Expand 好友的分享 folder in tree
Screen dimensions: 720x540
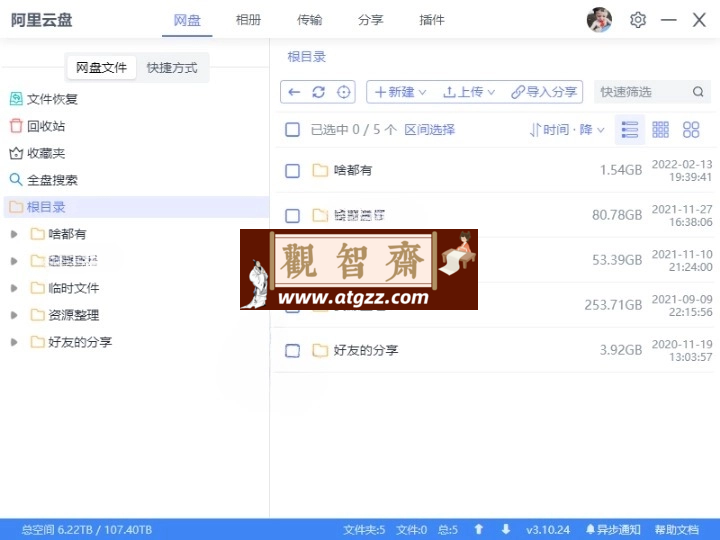click(x=14, y=342)
